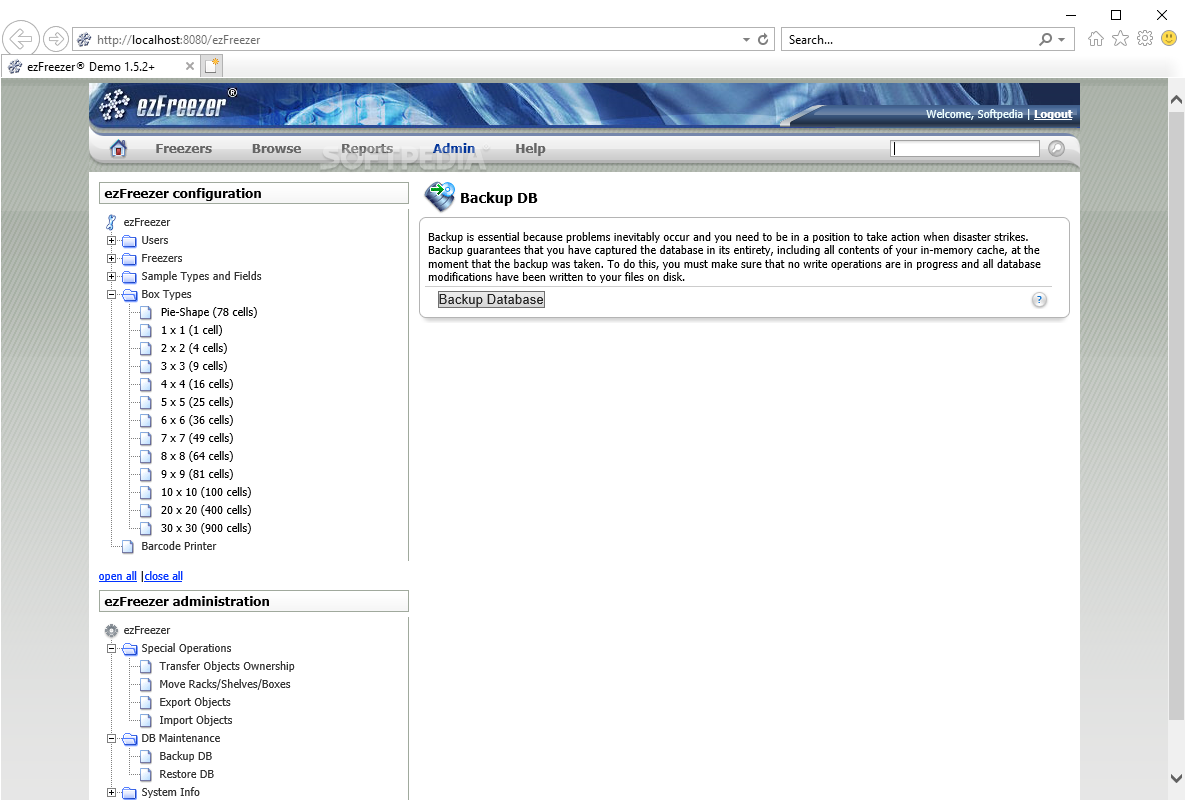This screenshot has width=1186, height=801.
Task: Open the browser tools gear icon
Action: click(x=1145, y=39)
